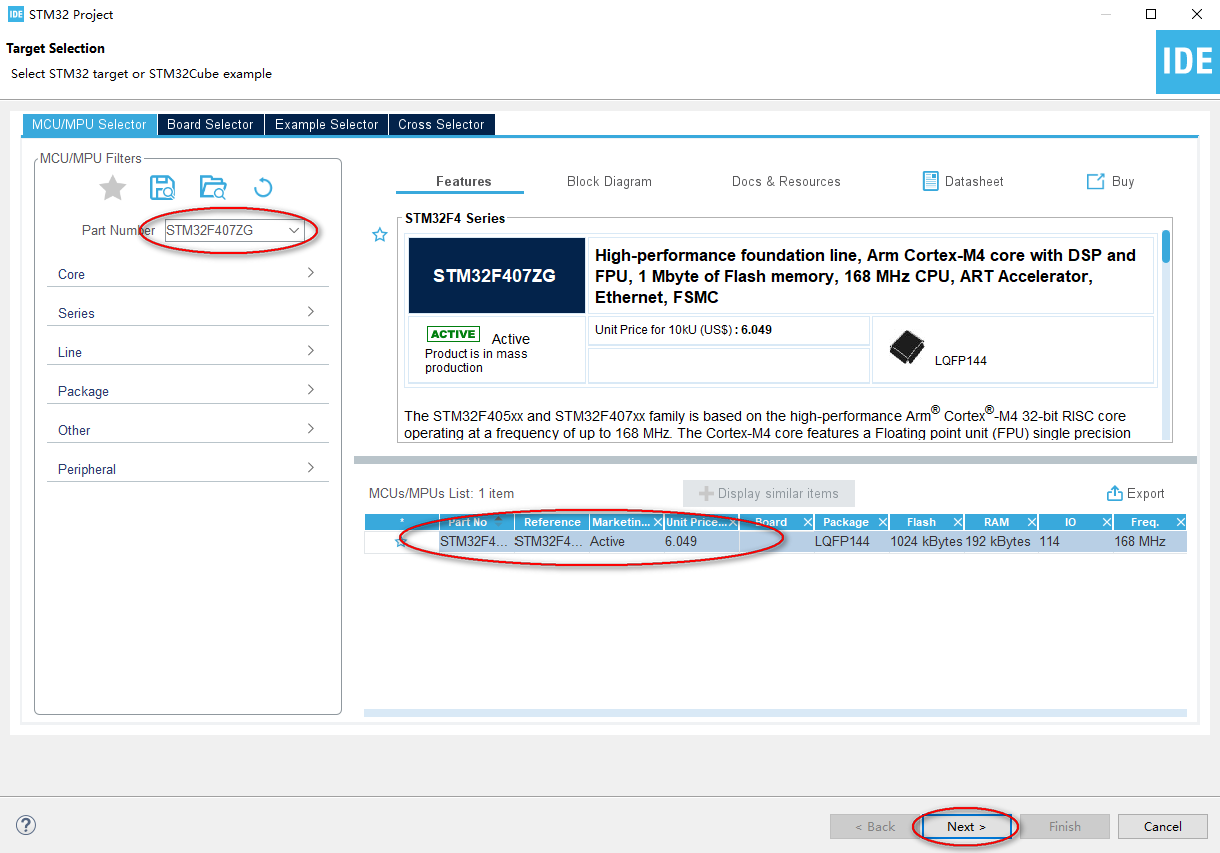Switch to Example Selector tab
Viewport: 1220px width, 853px height.
pyautogui.click(x=326, y=125)
